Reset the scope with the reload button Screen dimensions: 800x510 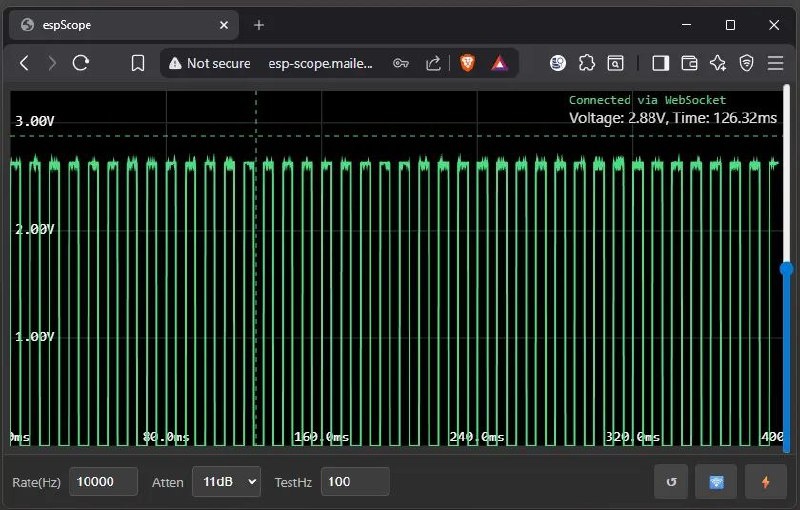(x=671, y=482)
